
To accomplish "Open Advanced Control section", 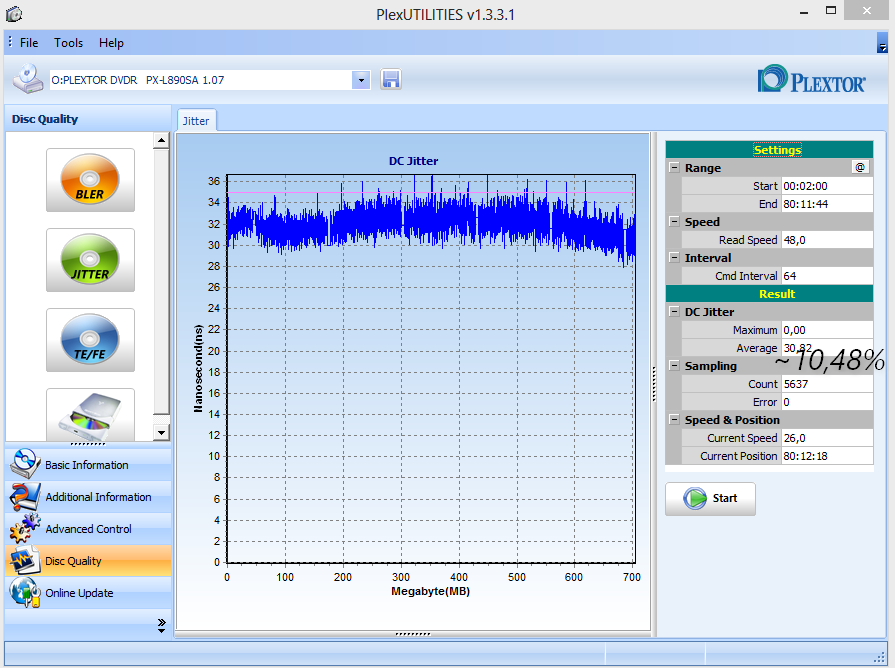I will tap(86, 529).
